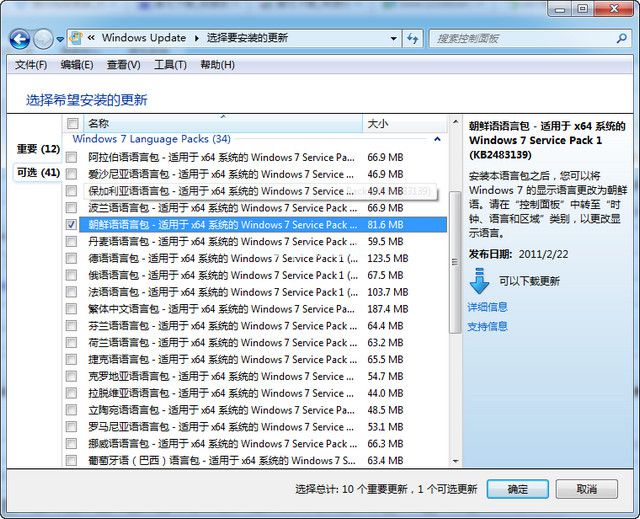Screen dimensions: 640x519
Task: Open the 查看(V) menu
Action: (x=123, y=65)
